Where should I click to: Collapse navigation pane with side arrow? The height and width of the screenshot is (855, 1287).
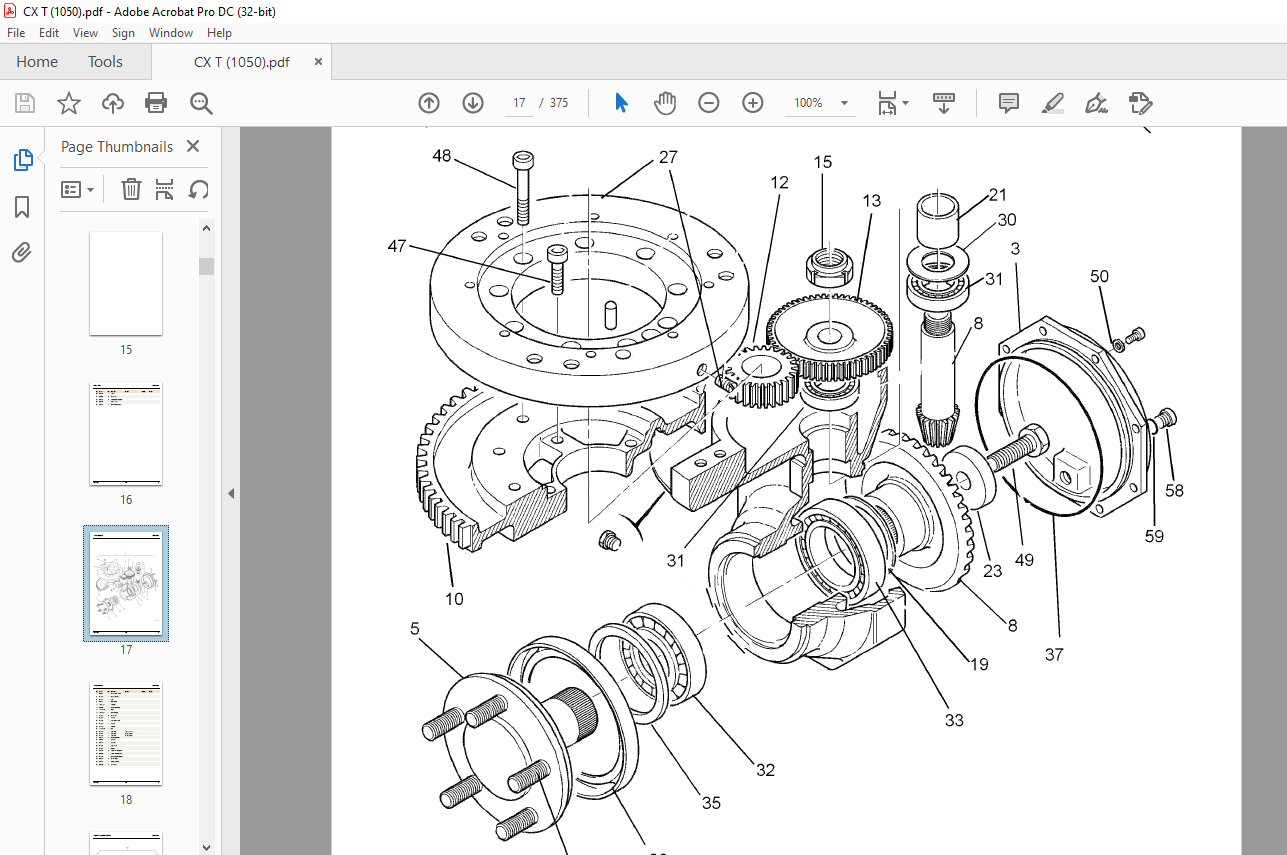[232, 493]
